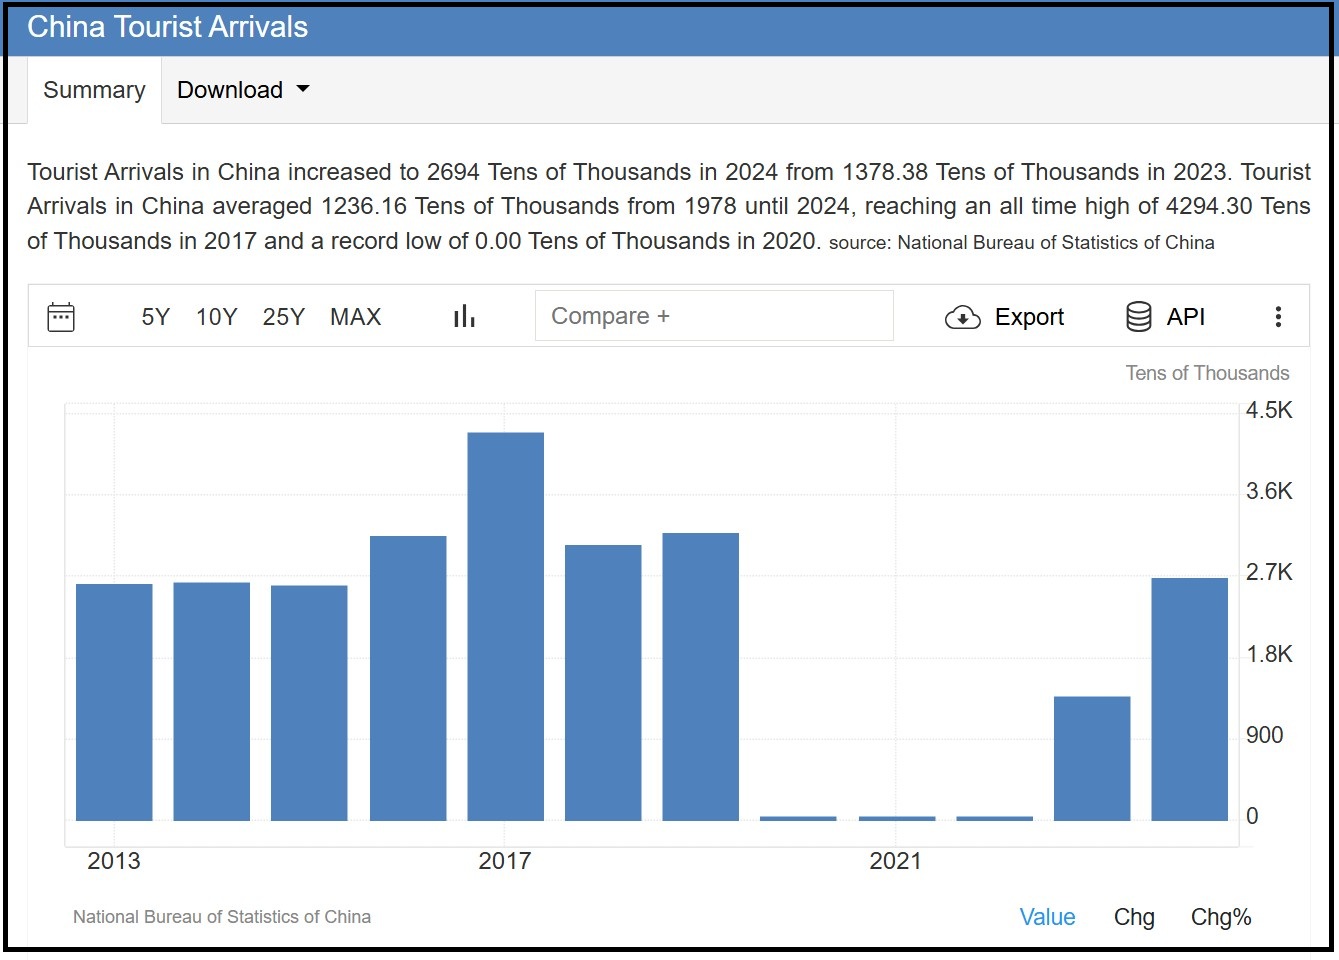
Task: Click the Export button label
Action: 1029,316
